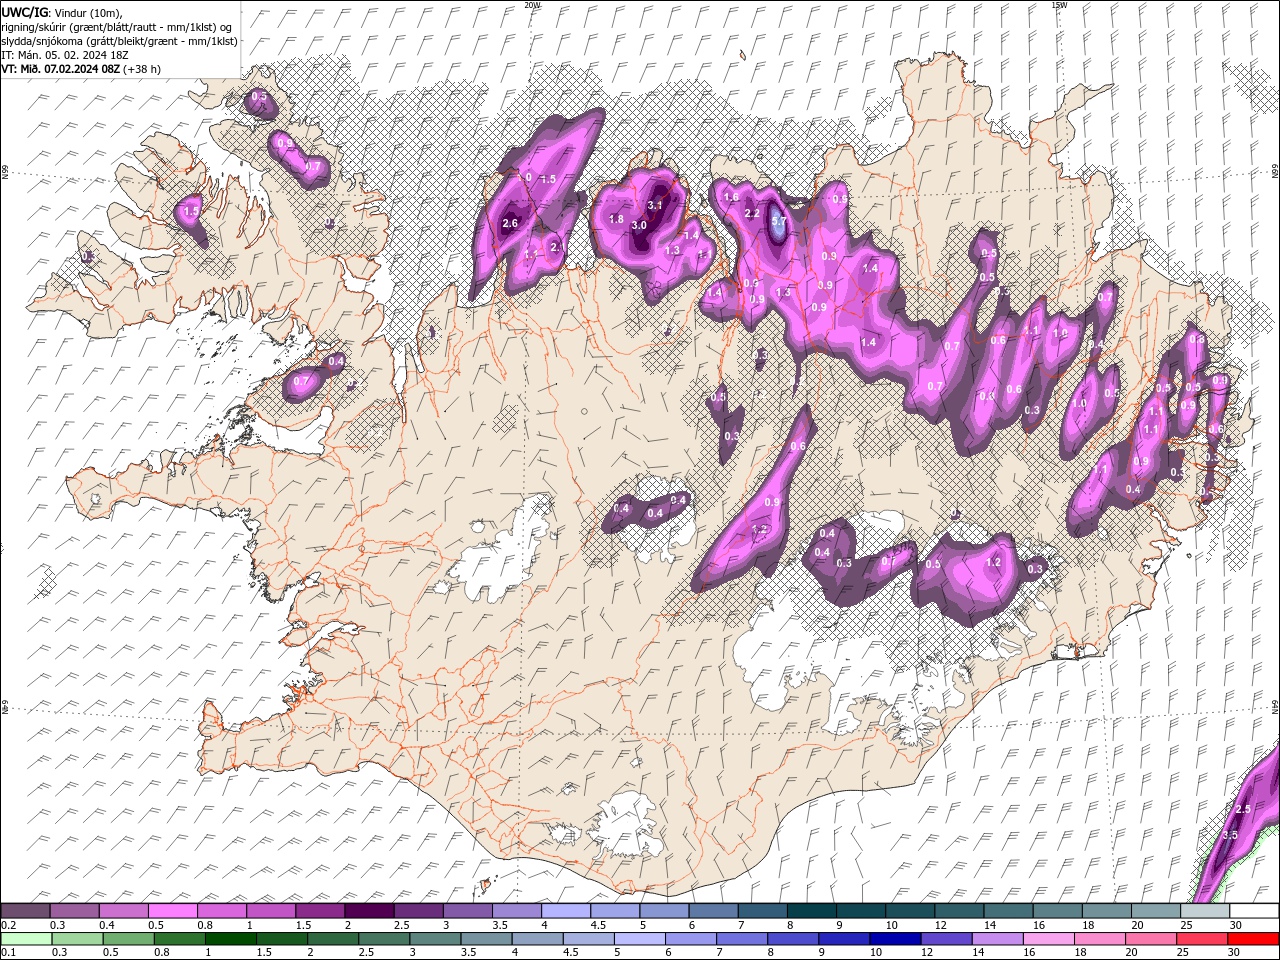Screen dimensions: 1280x960
Task: Select palest green rain swatch between 0.1 and 0.3
Action: coord(26,939)
